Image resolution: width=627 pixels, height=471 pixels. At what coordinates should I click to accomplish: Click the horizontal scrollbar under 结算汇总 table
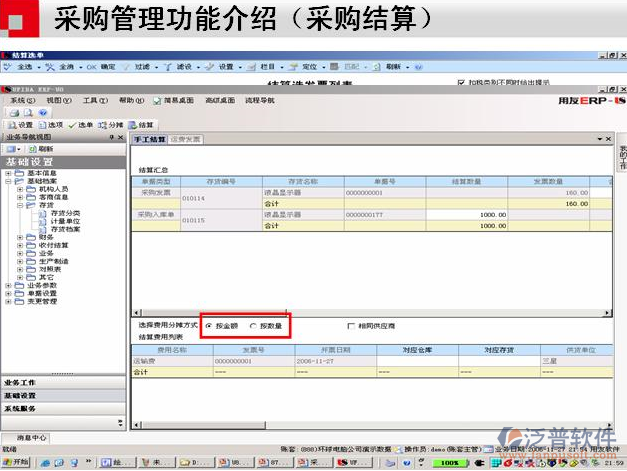pos(370,313)
